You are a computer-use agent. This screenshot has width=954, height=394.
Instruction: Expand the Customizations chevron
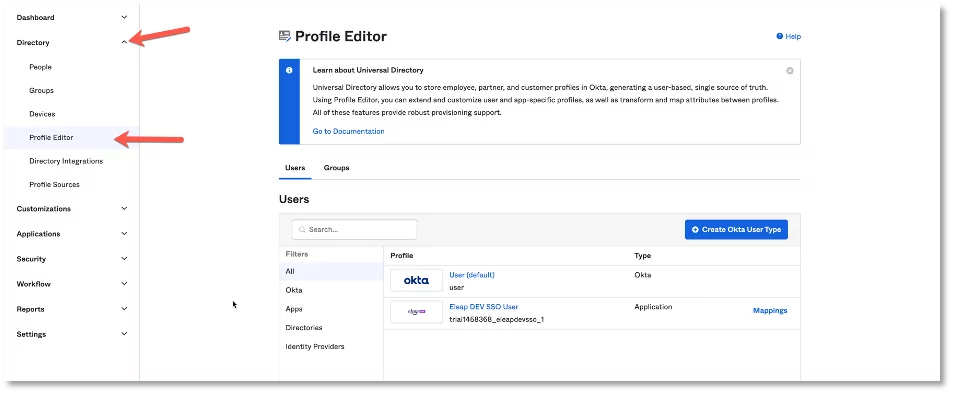124,209
